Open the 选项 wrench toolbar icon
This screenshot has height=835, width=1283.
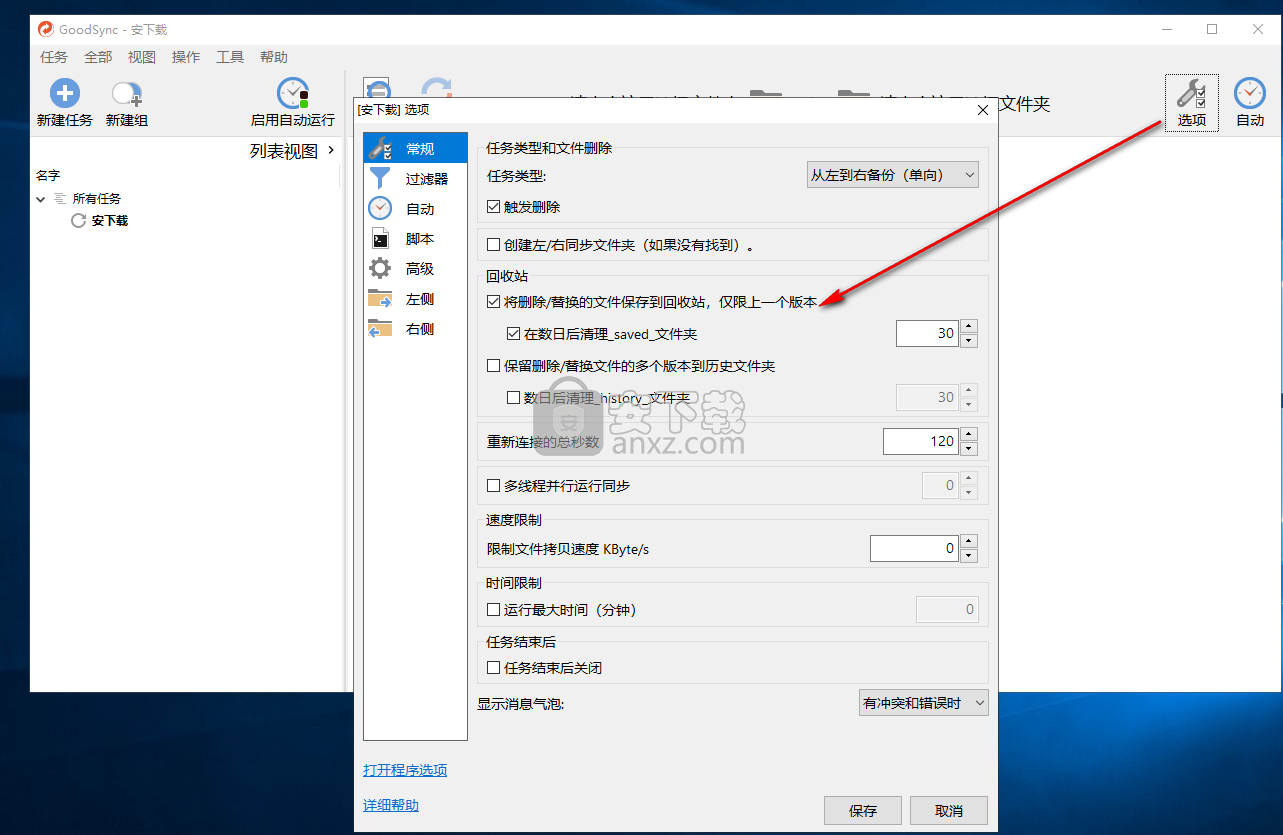1191,94
